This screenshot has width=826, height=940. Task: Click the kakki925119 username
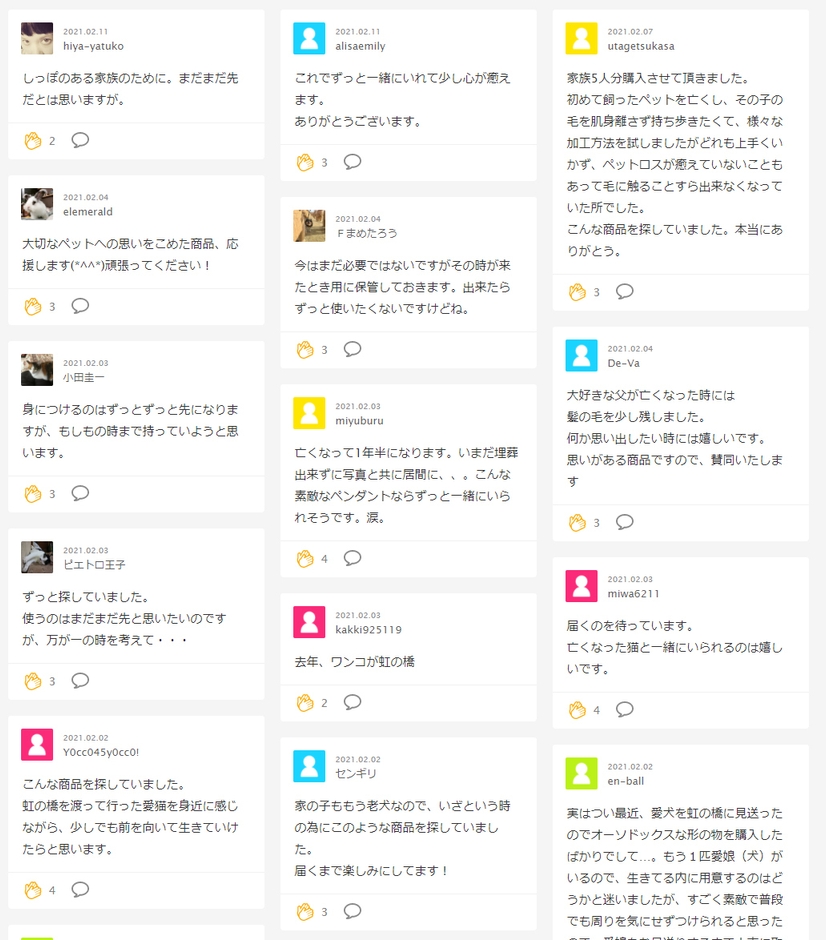tap(368, 630)
